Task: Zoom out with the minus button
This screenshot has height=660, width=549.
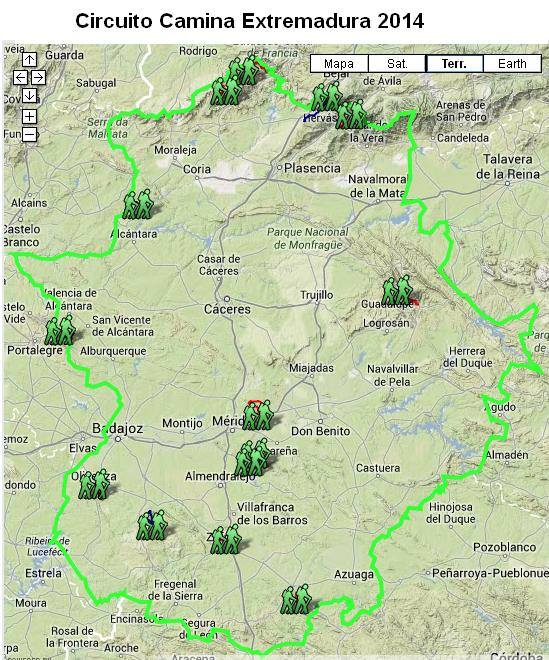Action: pos(29,135)
